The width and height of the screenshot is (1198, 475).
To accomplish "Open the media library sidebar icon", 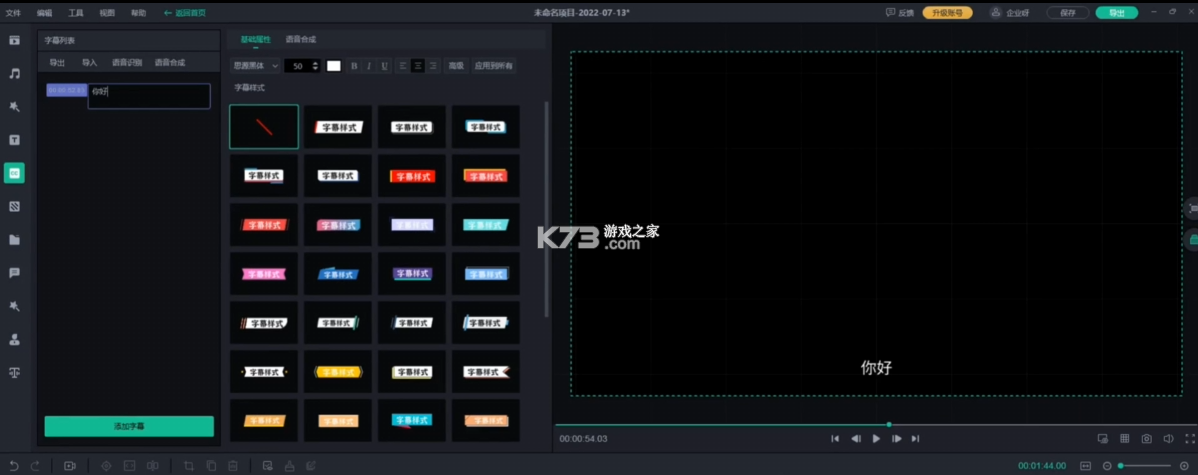I will 15,40.
